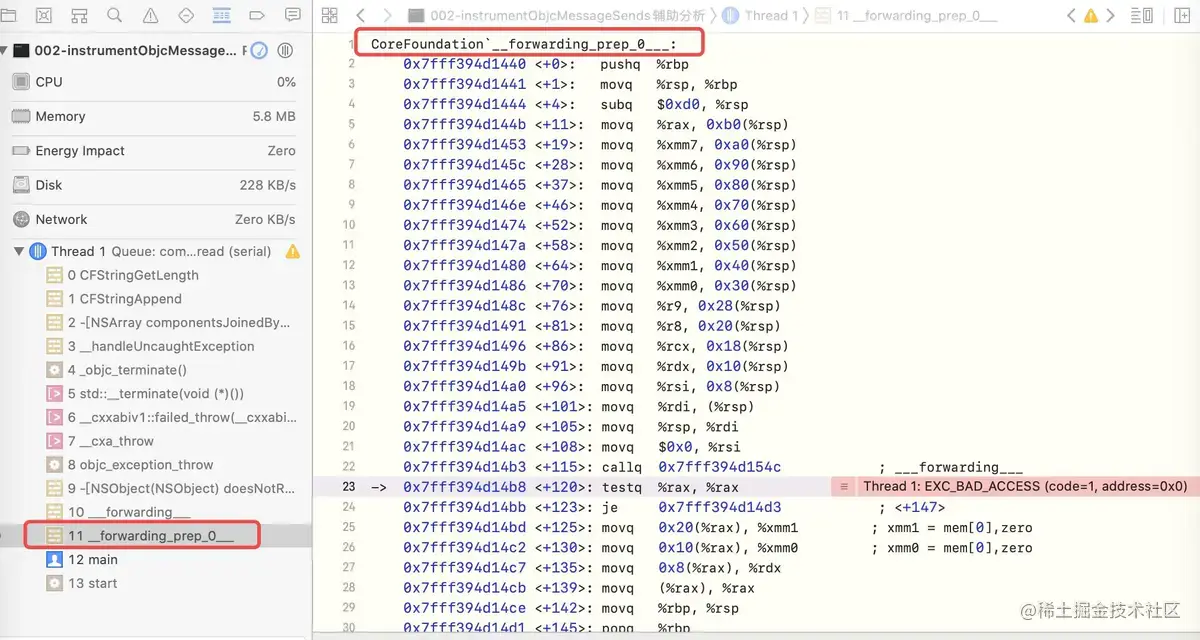Open the related items grid menu

tap(328, 15)
